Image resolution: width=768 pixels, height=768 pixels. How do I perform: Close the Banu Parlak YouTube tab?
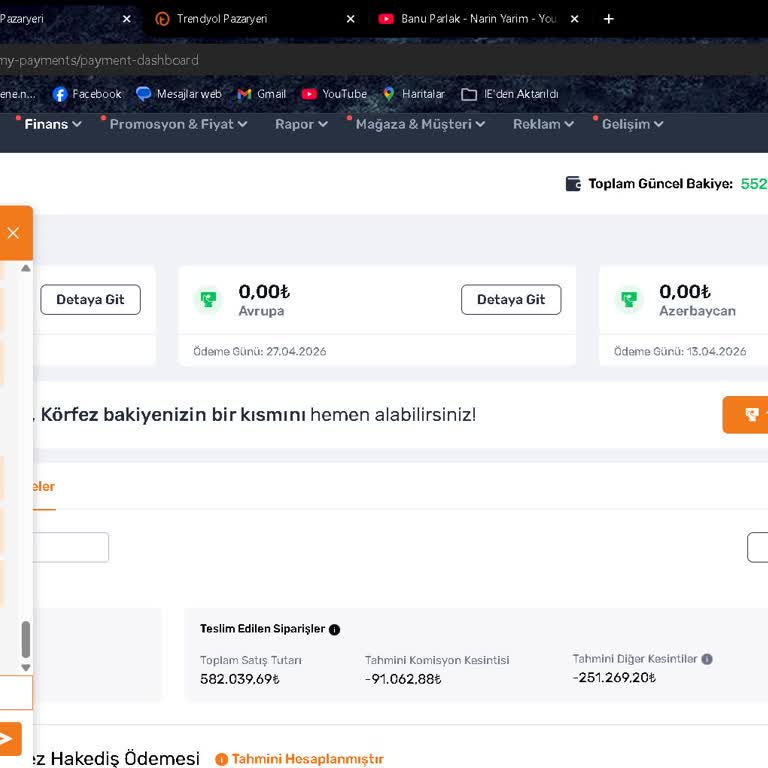pyautogui.click(x=575, y=19)
